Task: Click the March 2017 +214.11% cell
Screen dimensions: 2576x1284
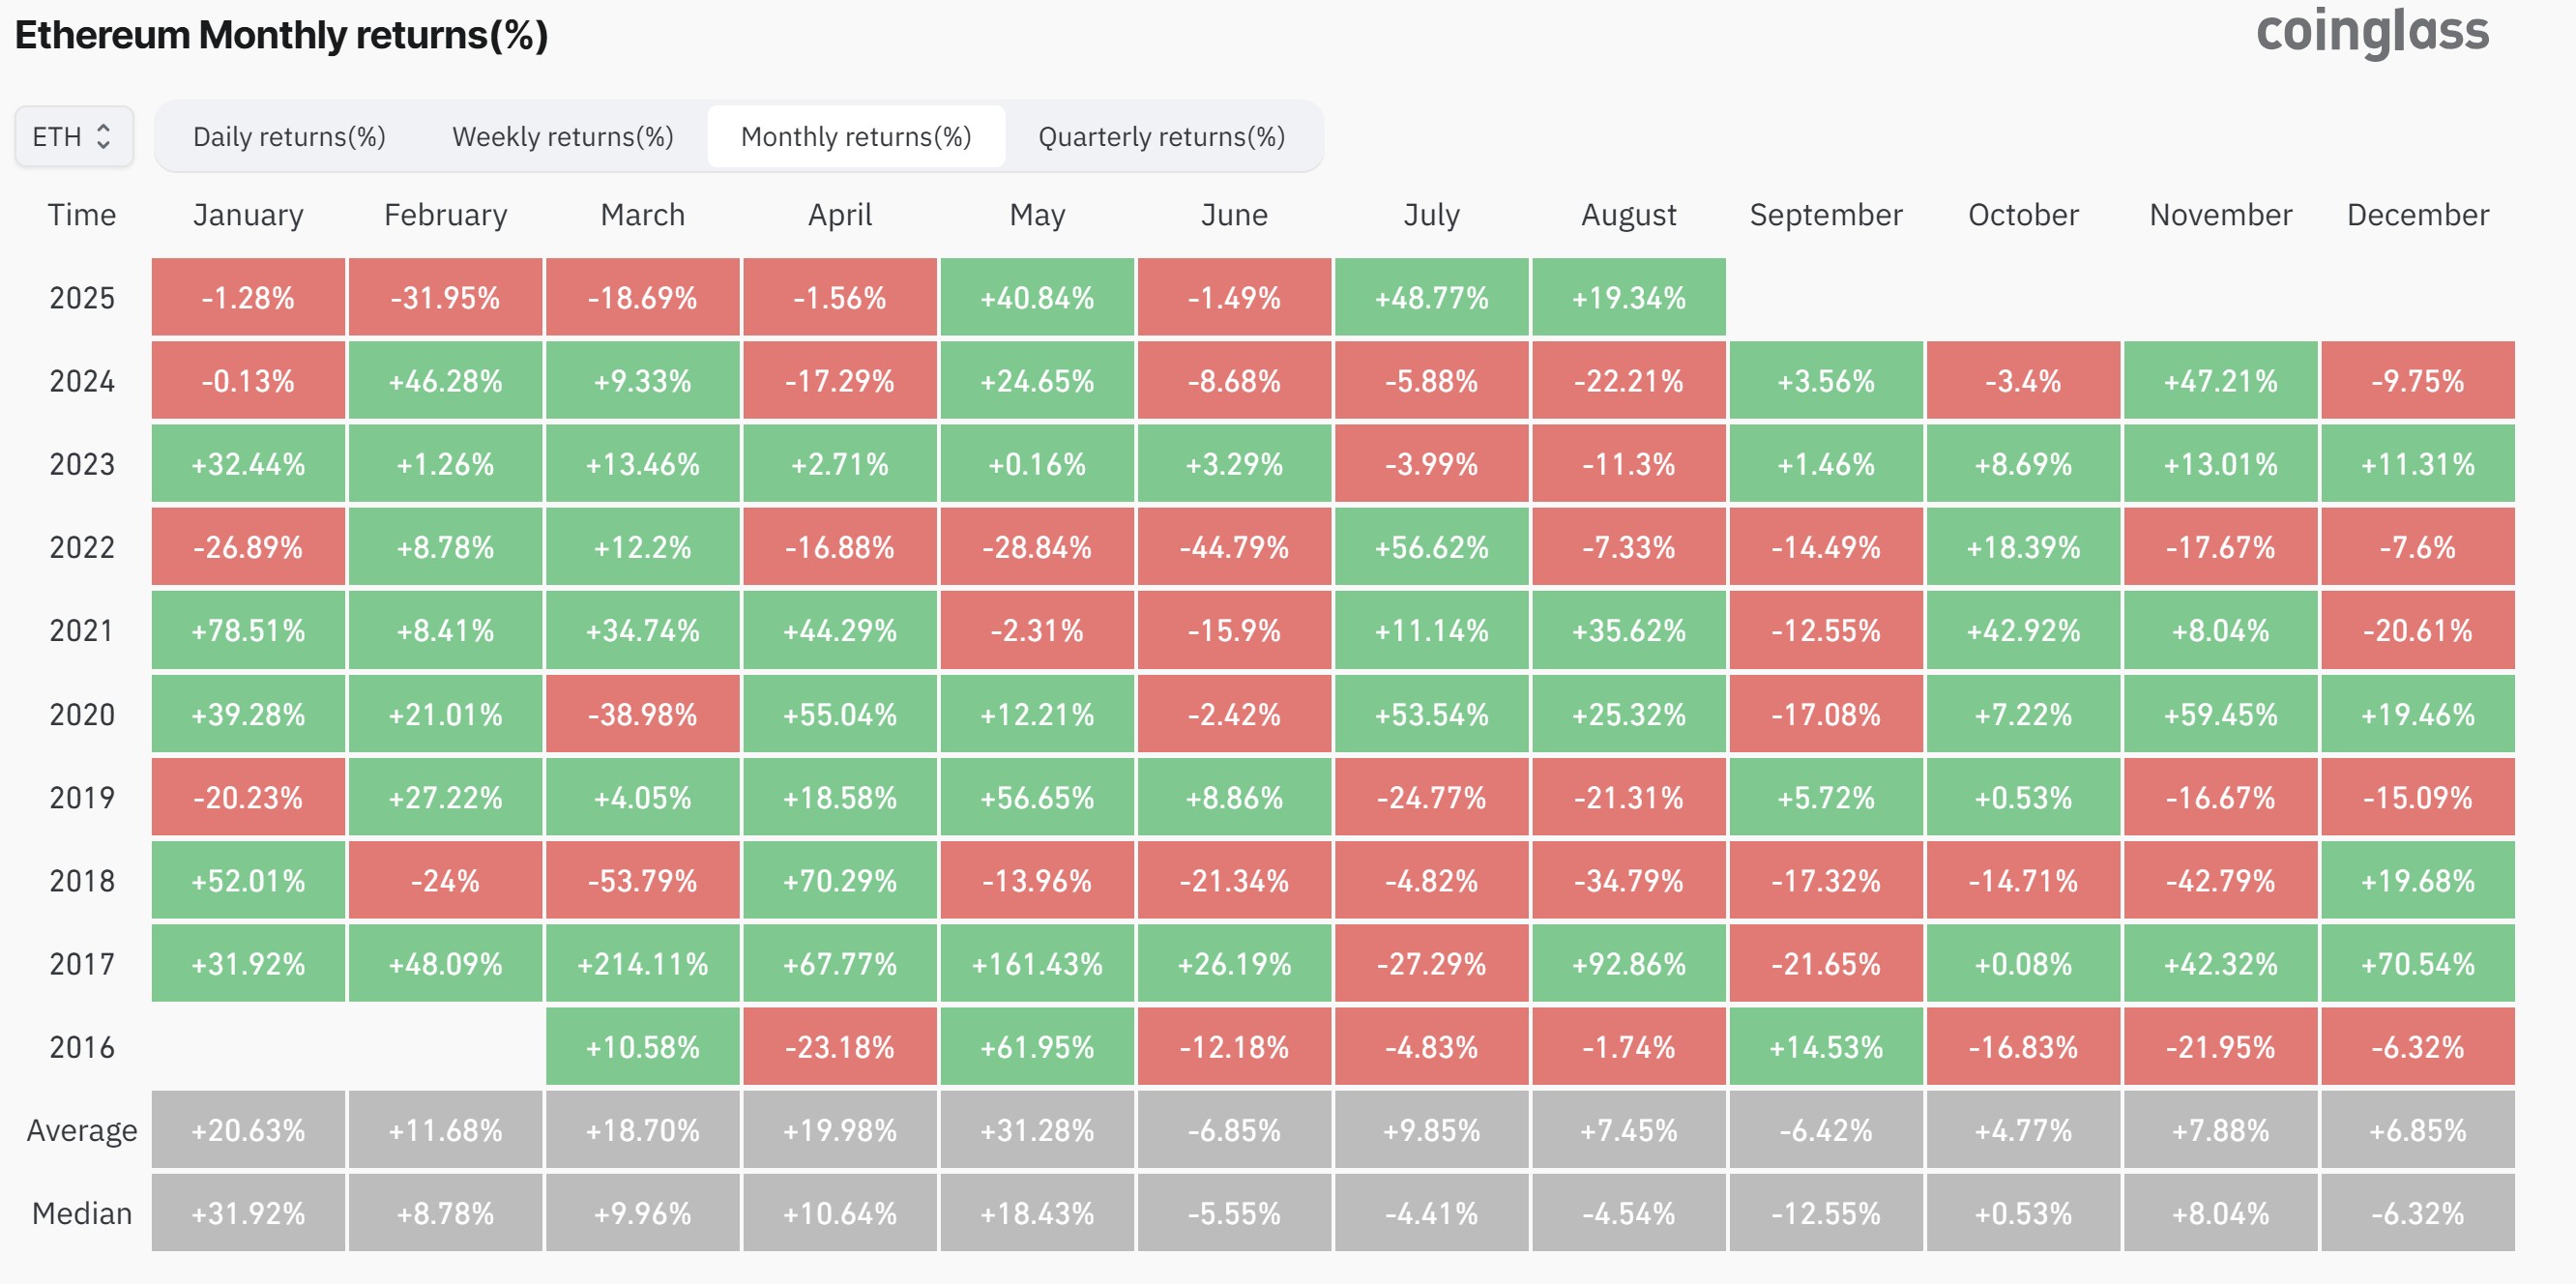Action: (643, 963)
